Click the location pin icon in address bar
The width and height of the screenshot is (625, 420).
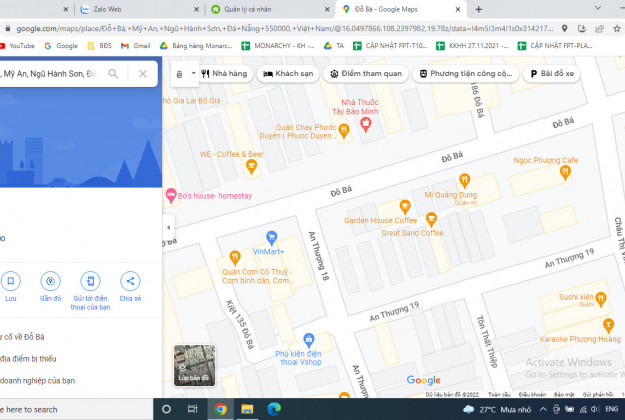click(x=564, y=28)
